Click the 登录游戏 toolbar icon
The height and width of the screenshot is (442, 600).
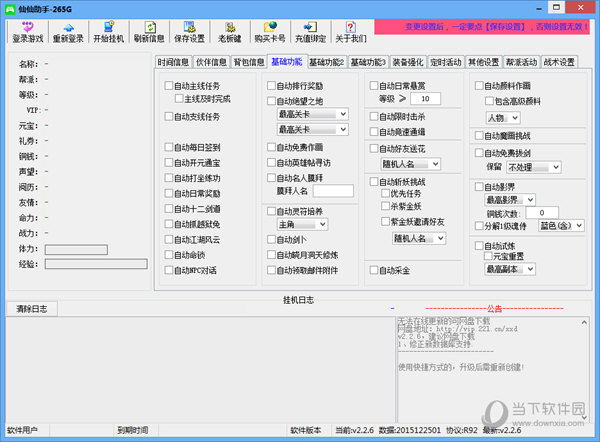coord(28,32)
